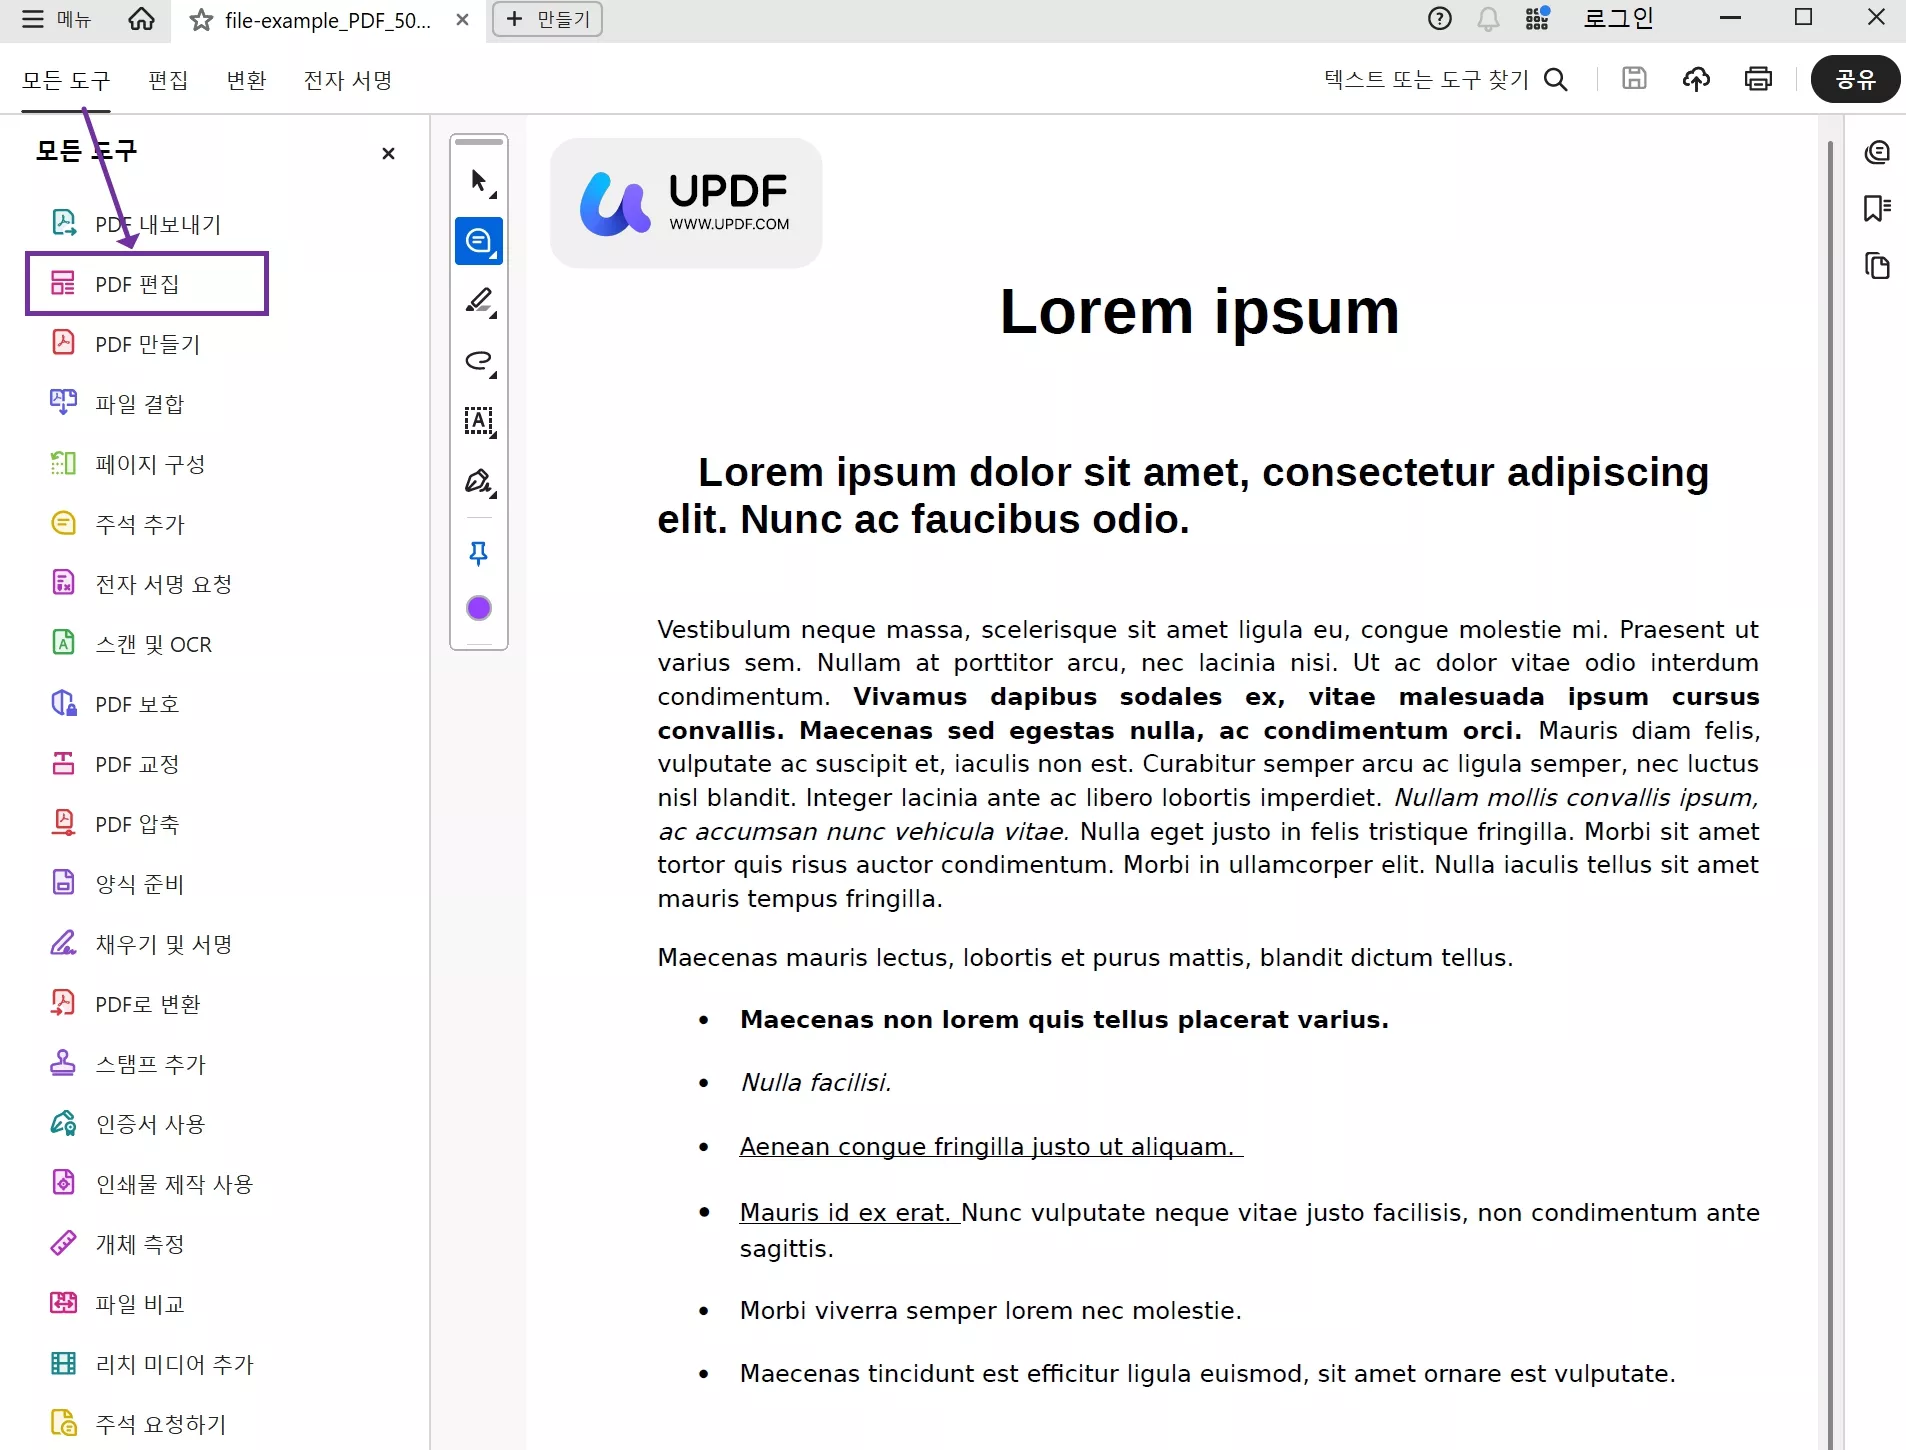This screenshot has height=1450, width=1906.
Task: Pick the purple annotation color swatch
Action: point(479,608)
